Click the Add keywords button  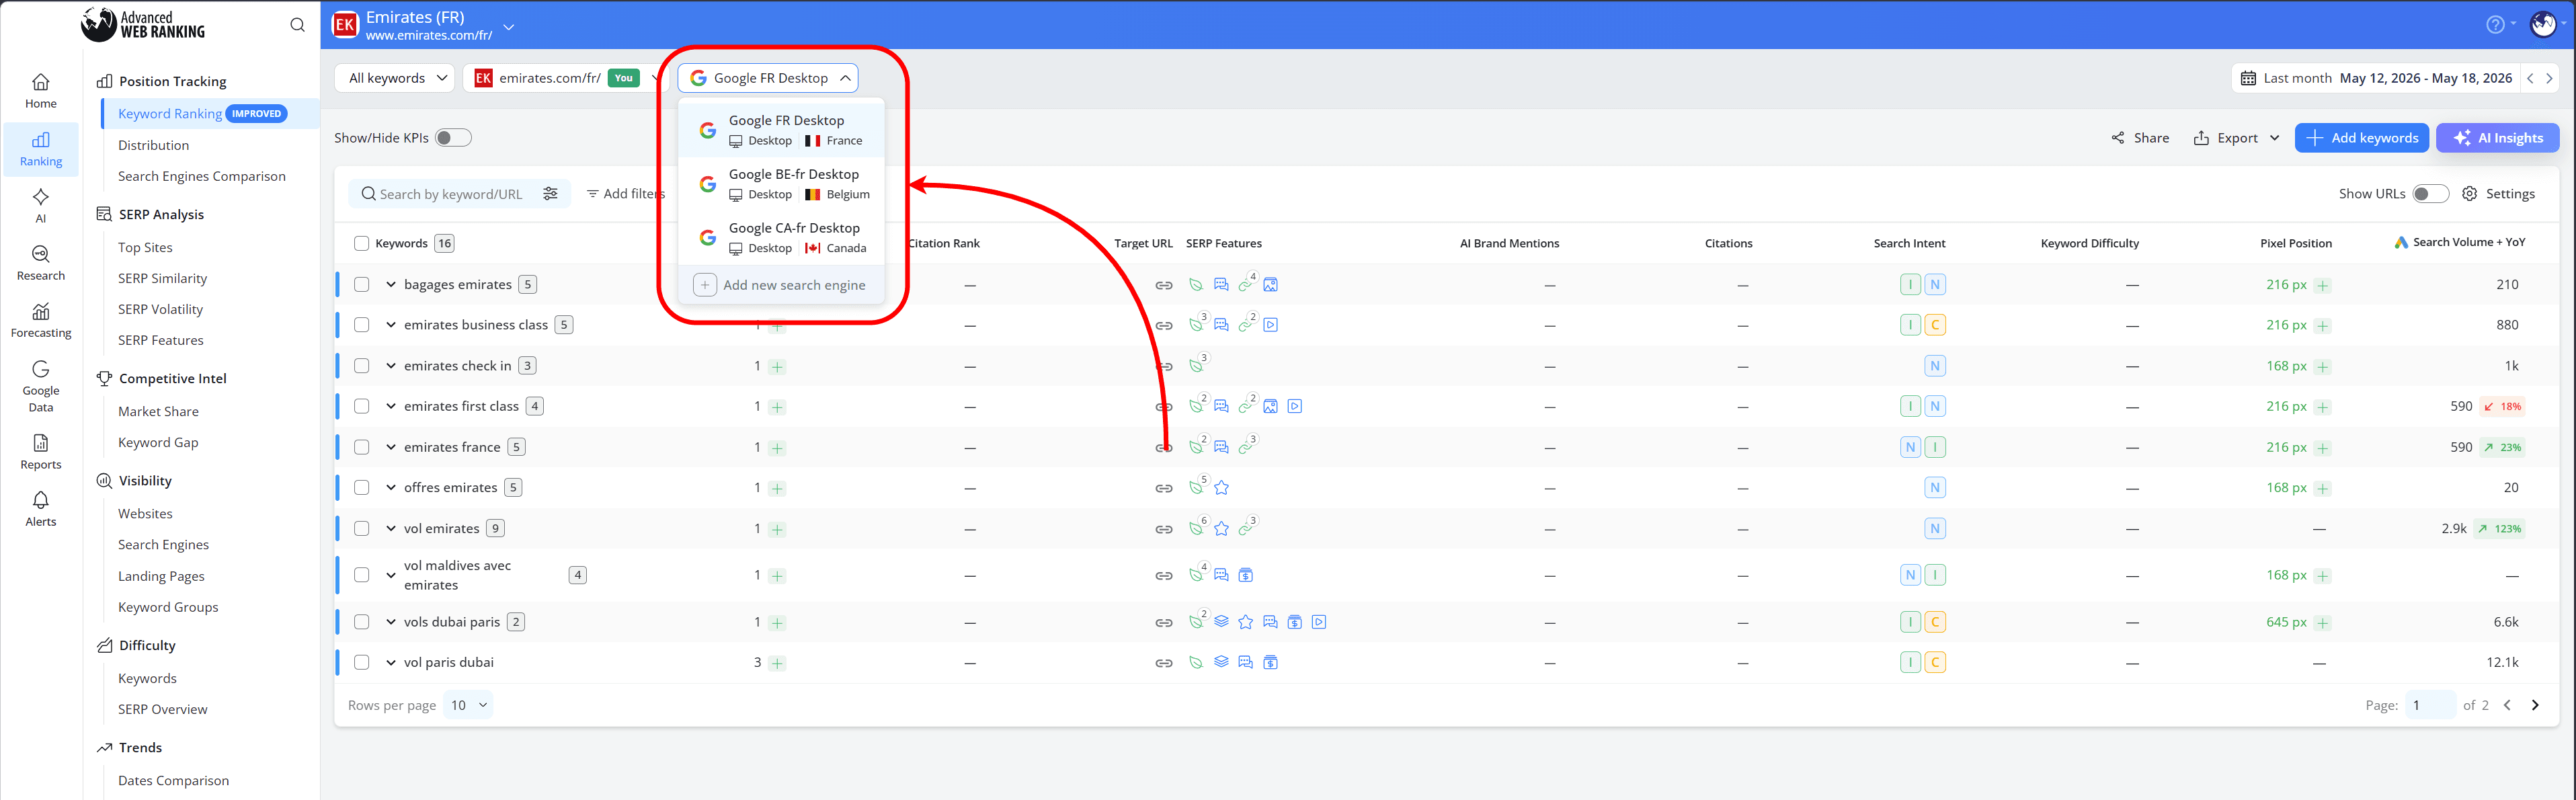[x=2361, y=138]
